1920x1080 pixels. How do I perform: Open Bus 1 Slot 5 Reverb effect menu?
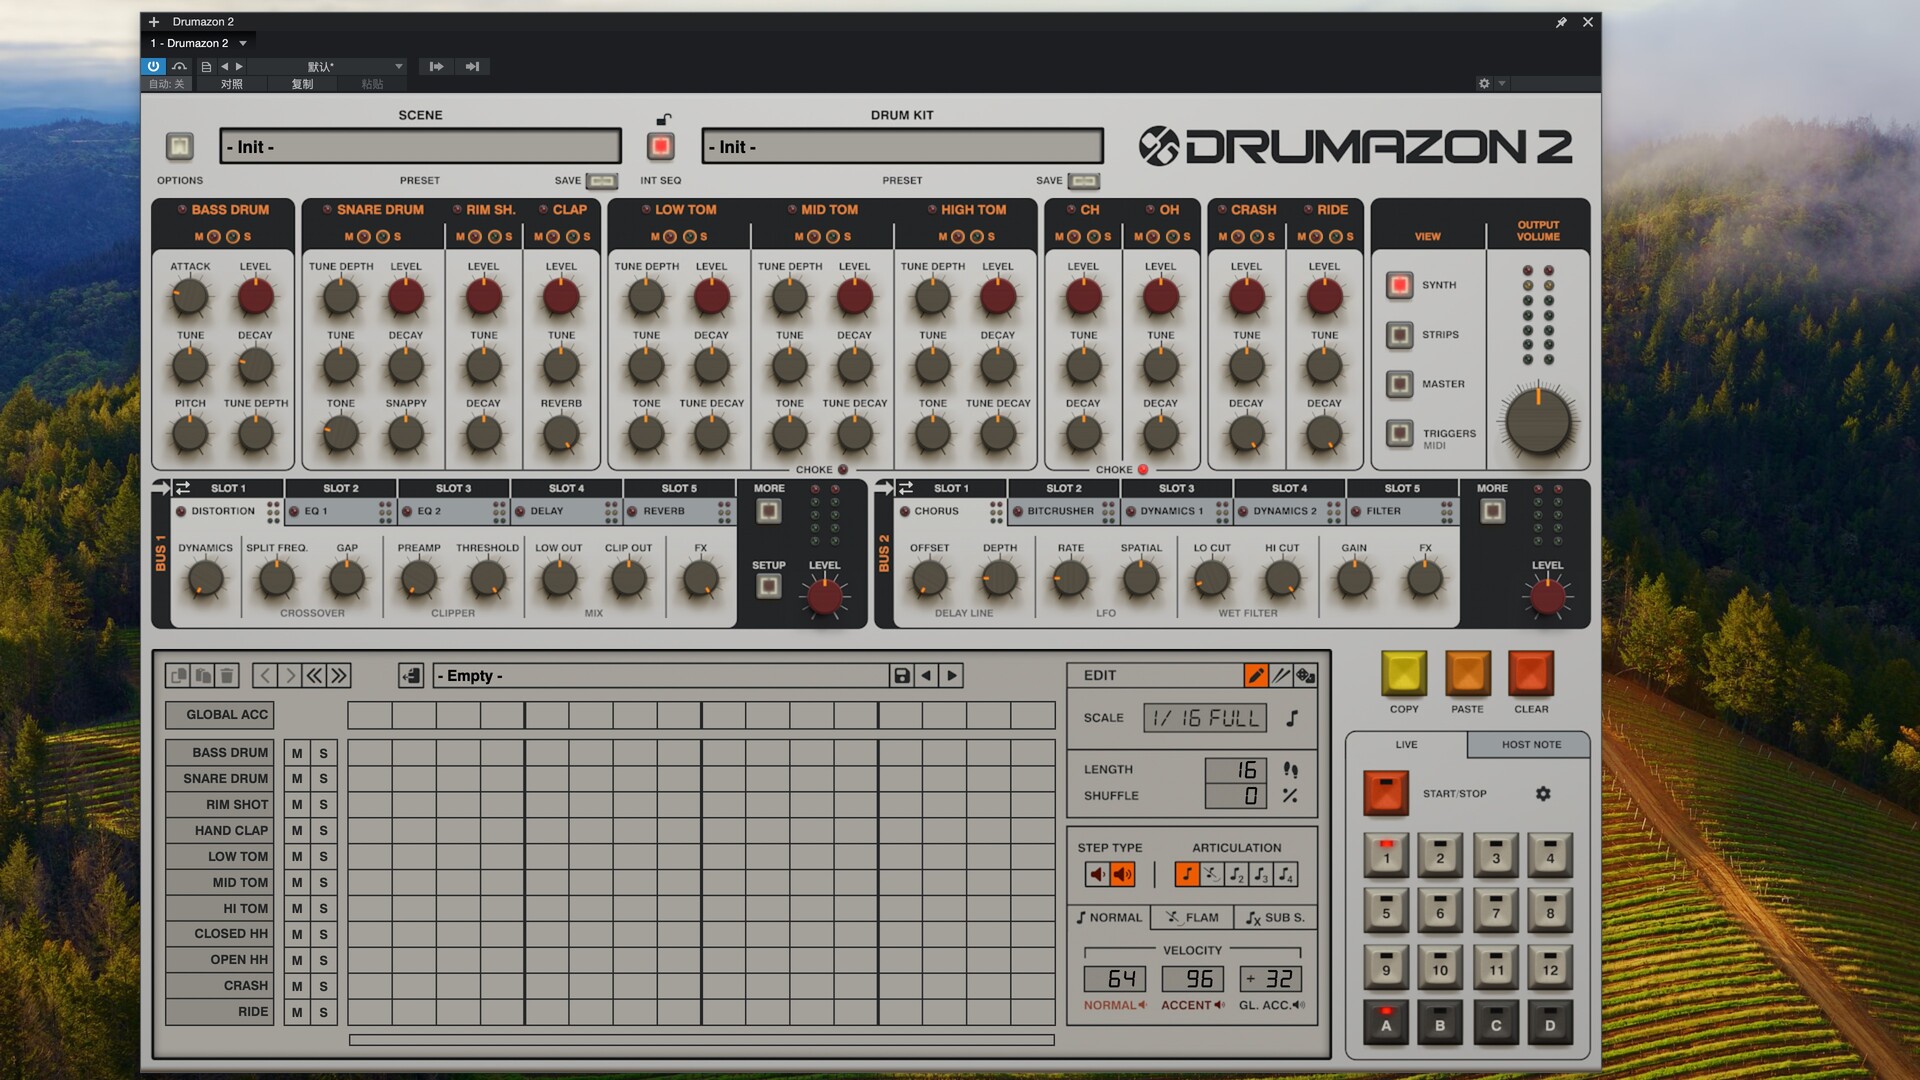[x=664, y=511]
